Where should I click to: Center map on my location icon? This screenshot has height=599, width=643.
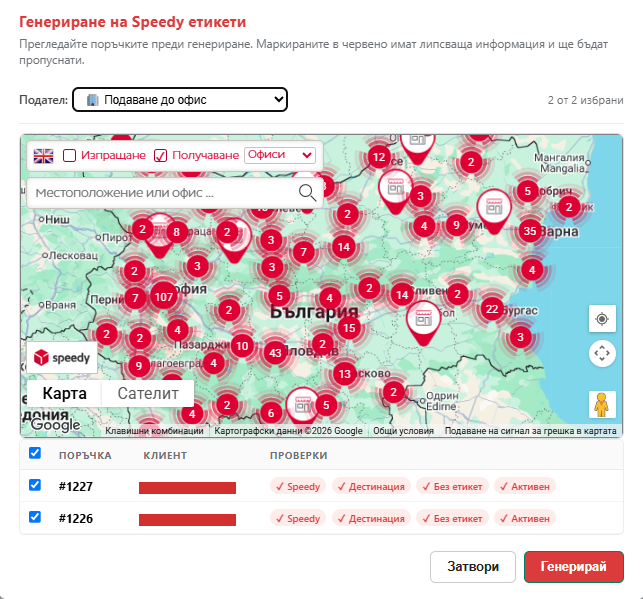pyautogui.click(x=602, y=319)
